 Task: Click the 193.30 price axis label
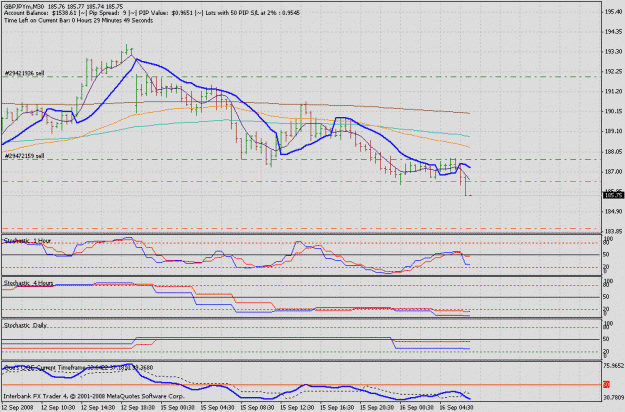pos(614,51)
